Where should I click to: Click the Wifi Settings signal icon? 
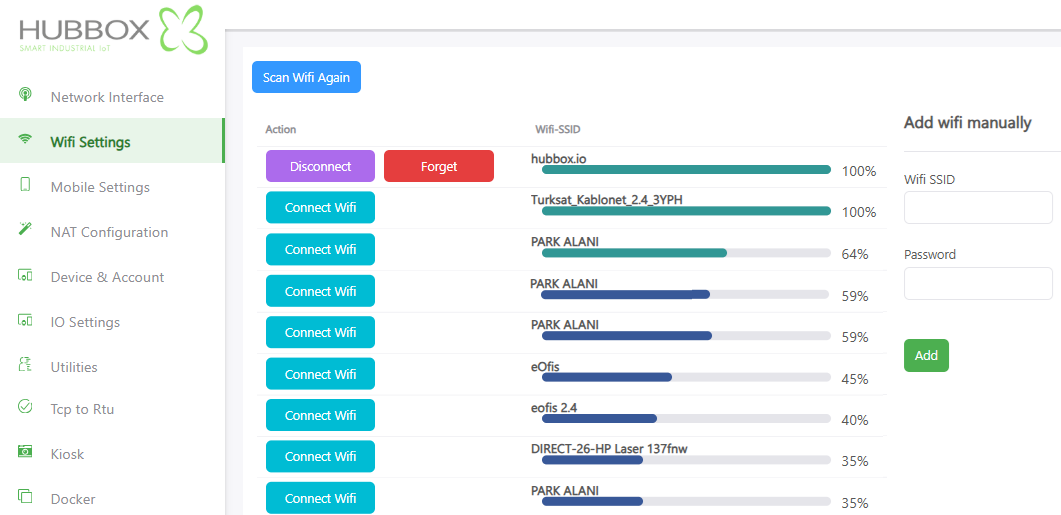point(26,140)
